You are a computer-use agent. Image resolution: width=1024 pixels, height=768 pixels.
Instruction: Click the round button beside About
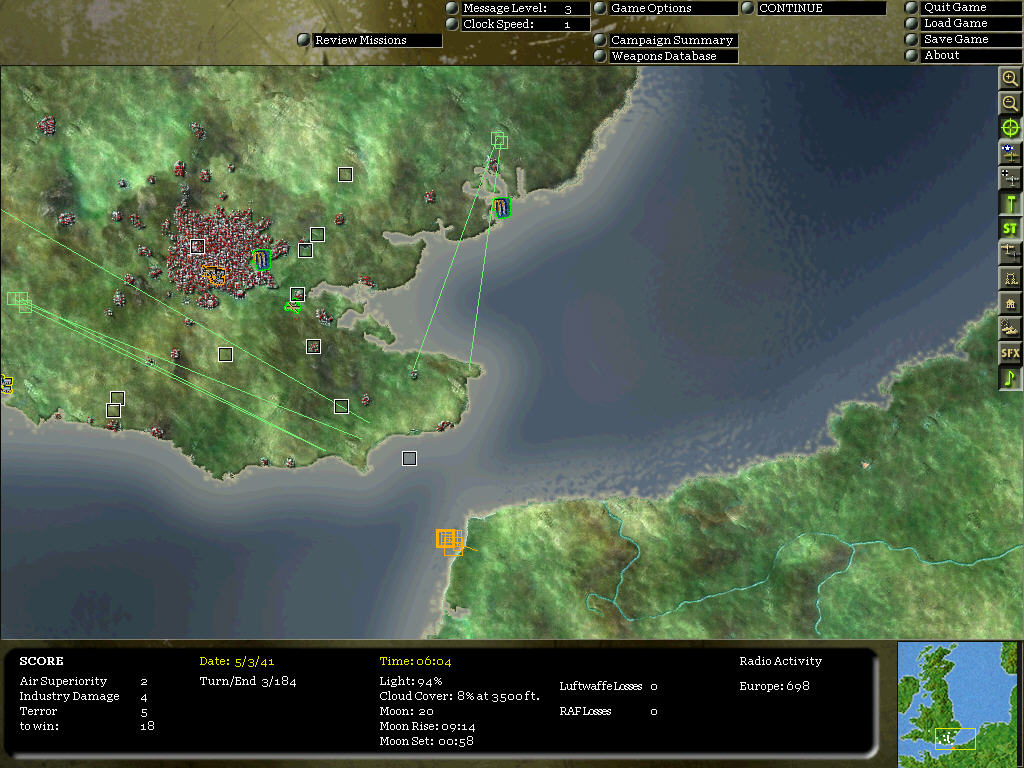[912, 56]
